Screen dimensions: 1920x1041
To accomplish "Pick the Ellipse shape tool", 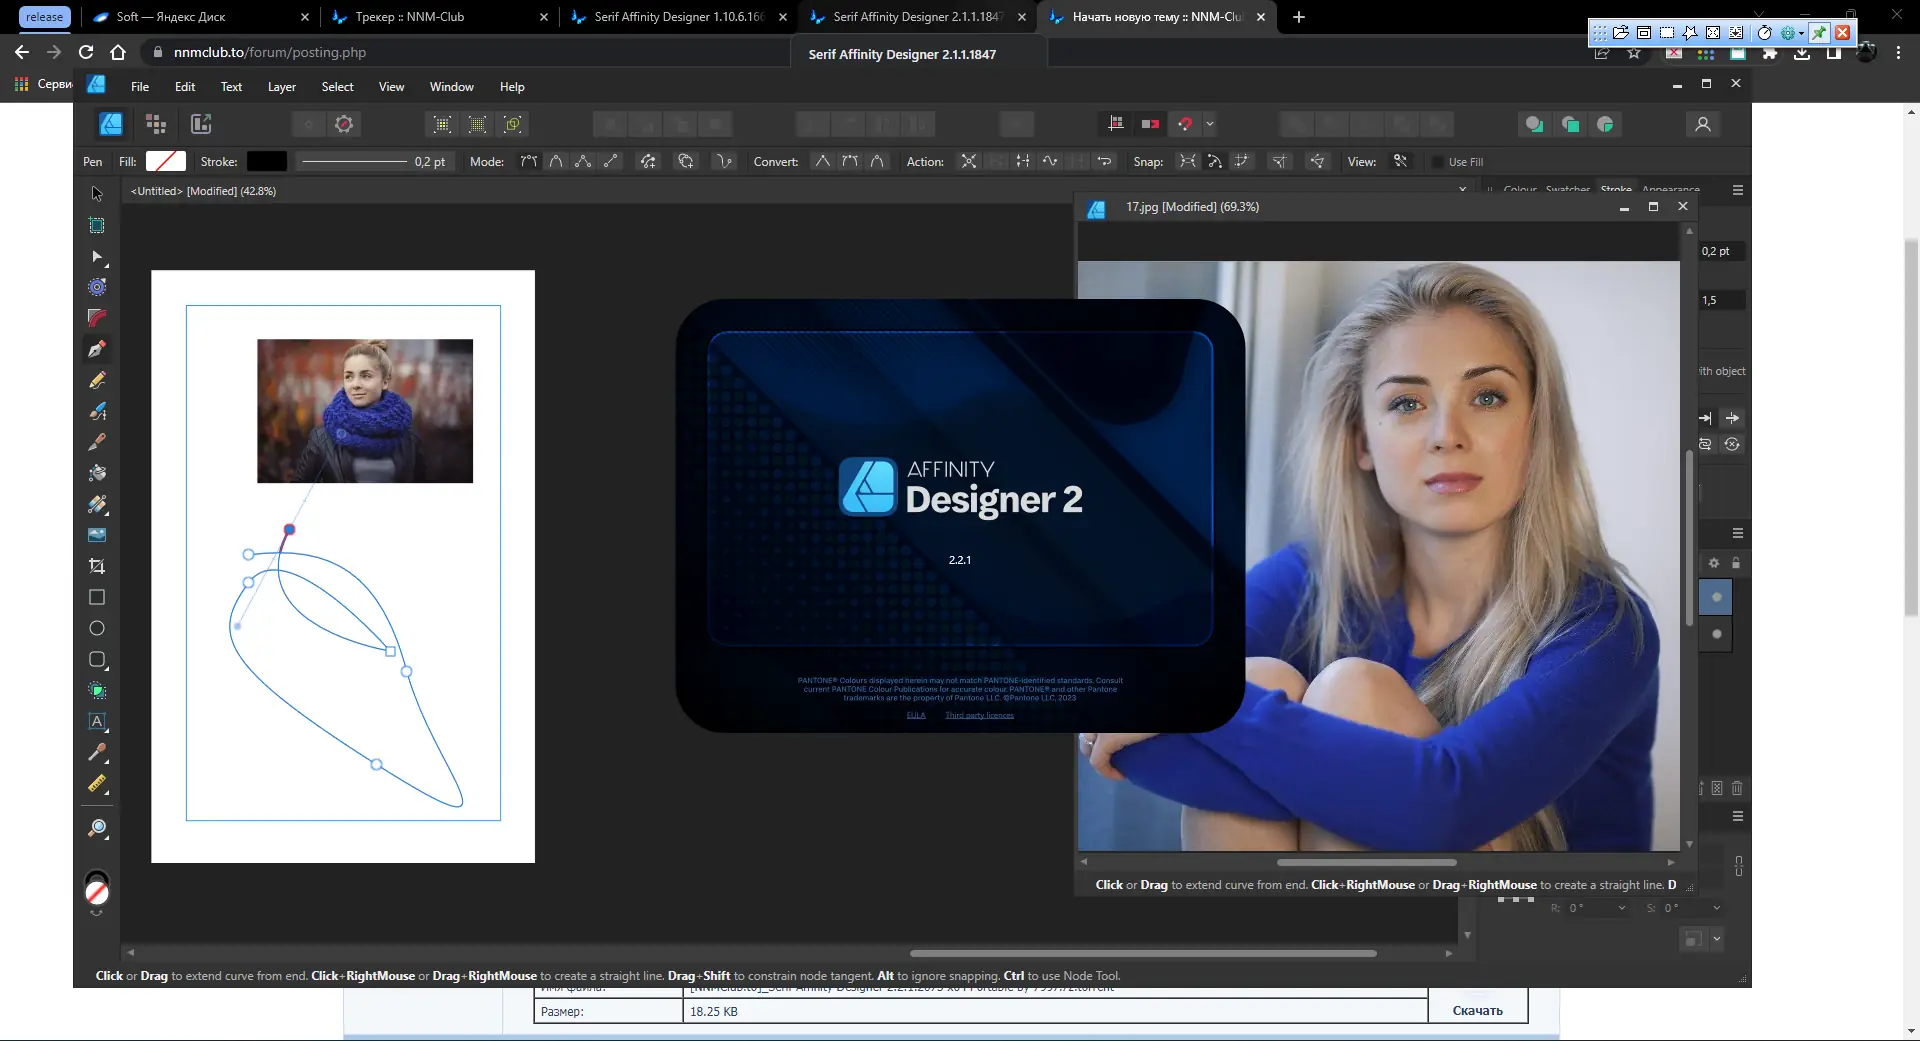I will coord(97,628).
